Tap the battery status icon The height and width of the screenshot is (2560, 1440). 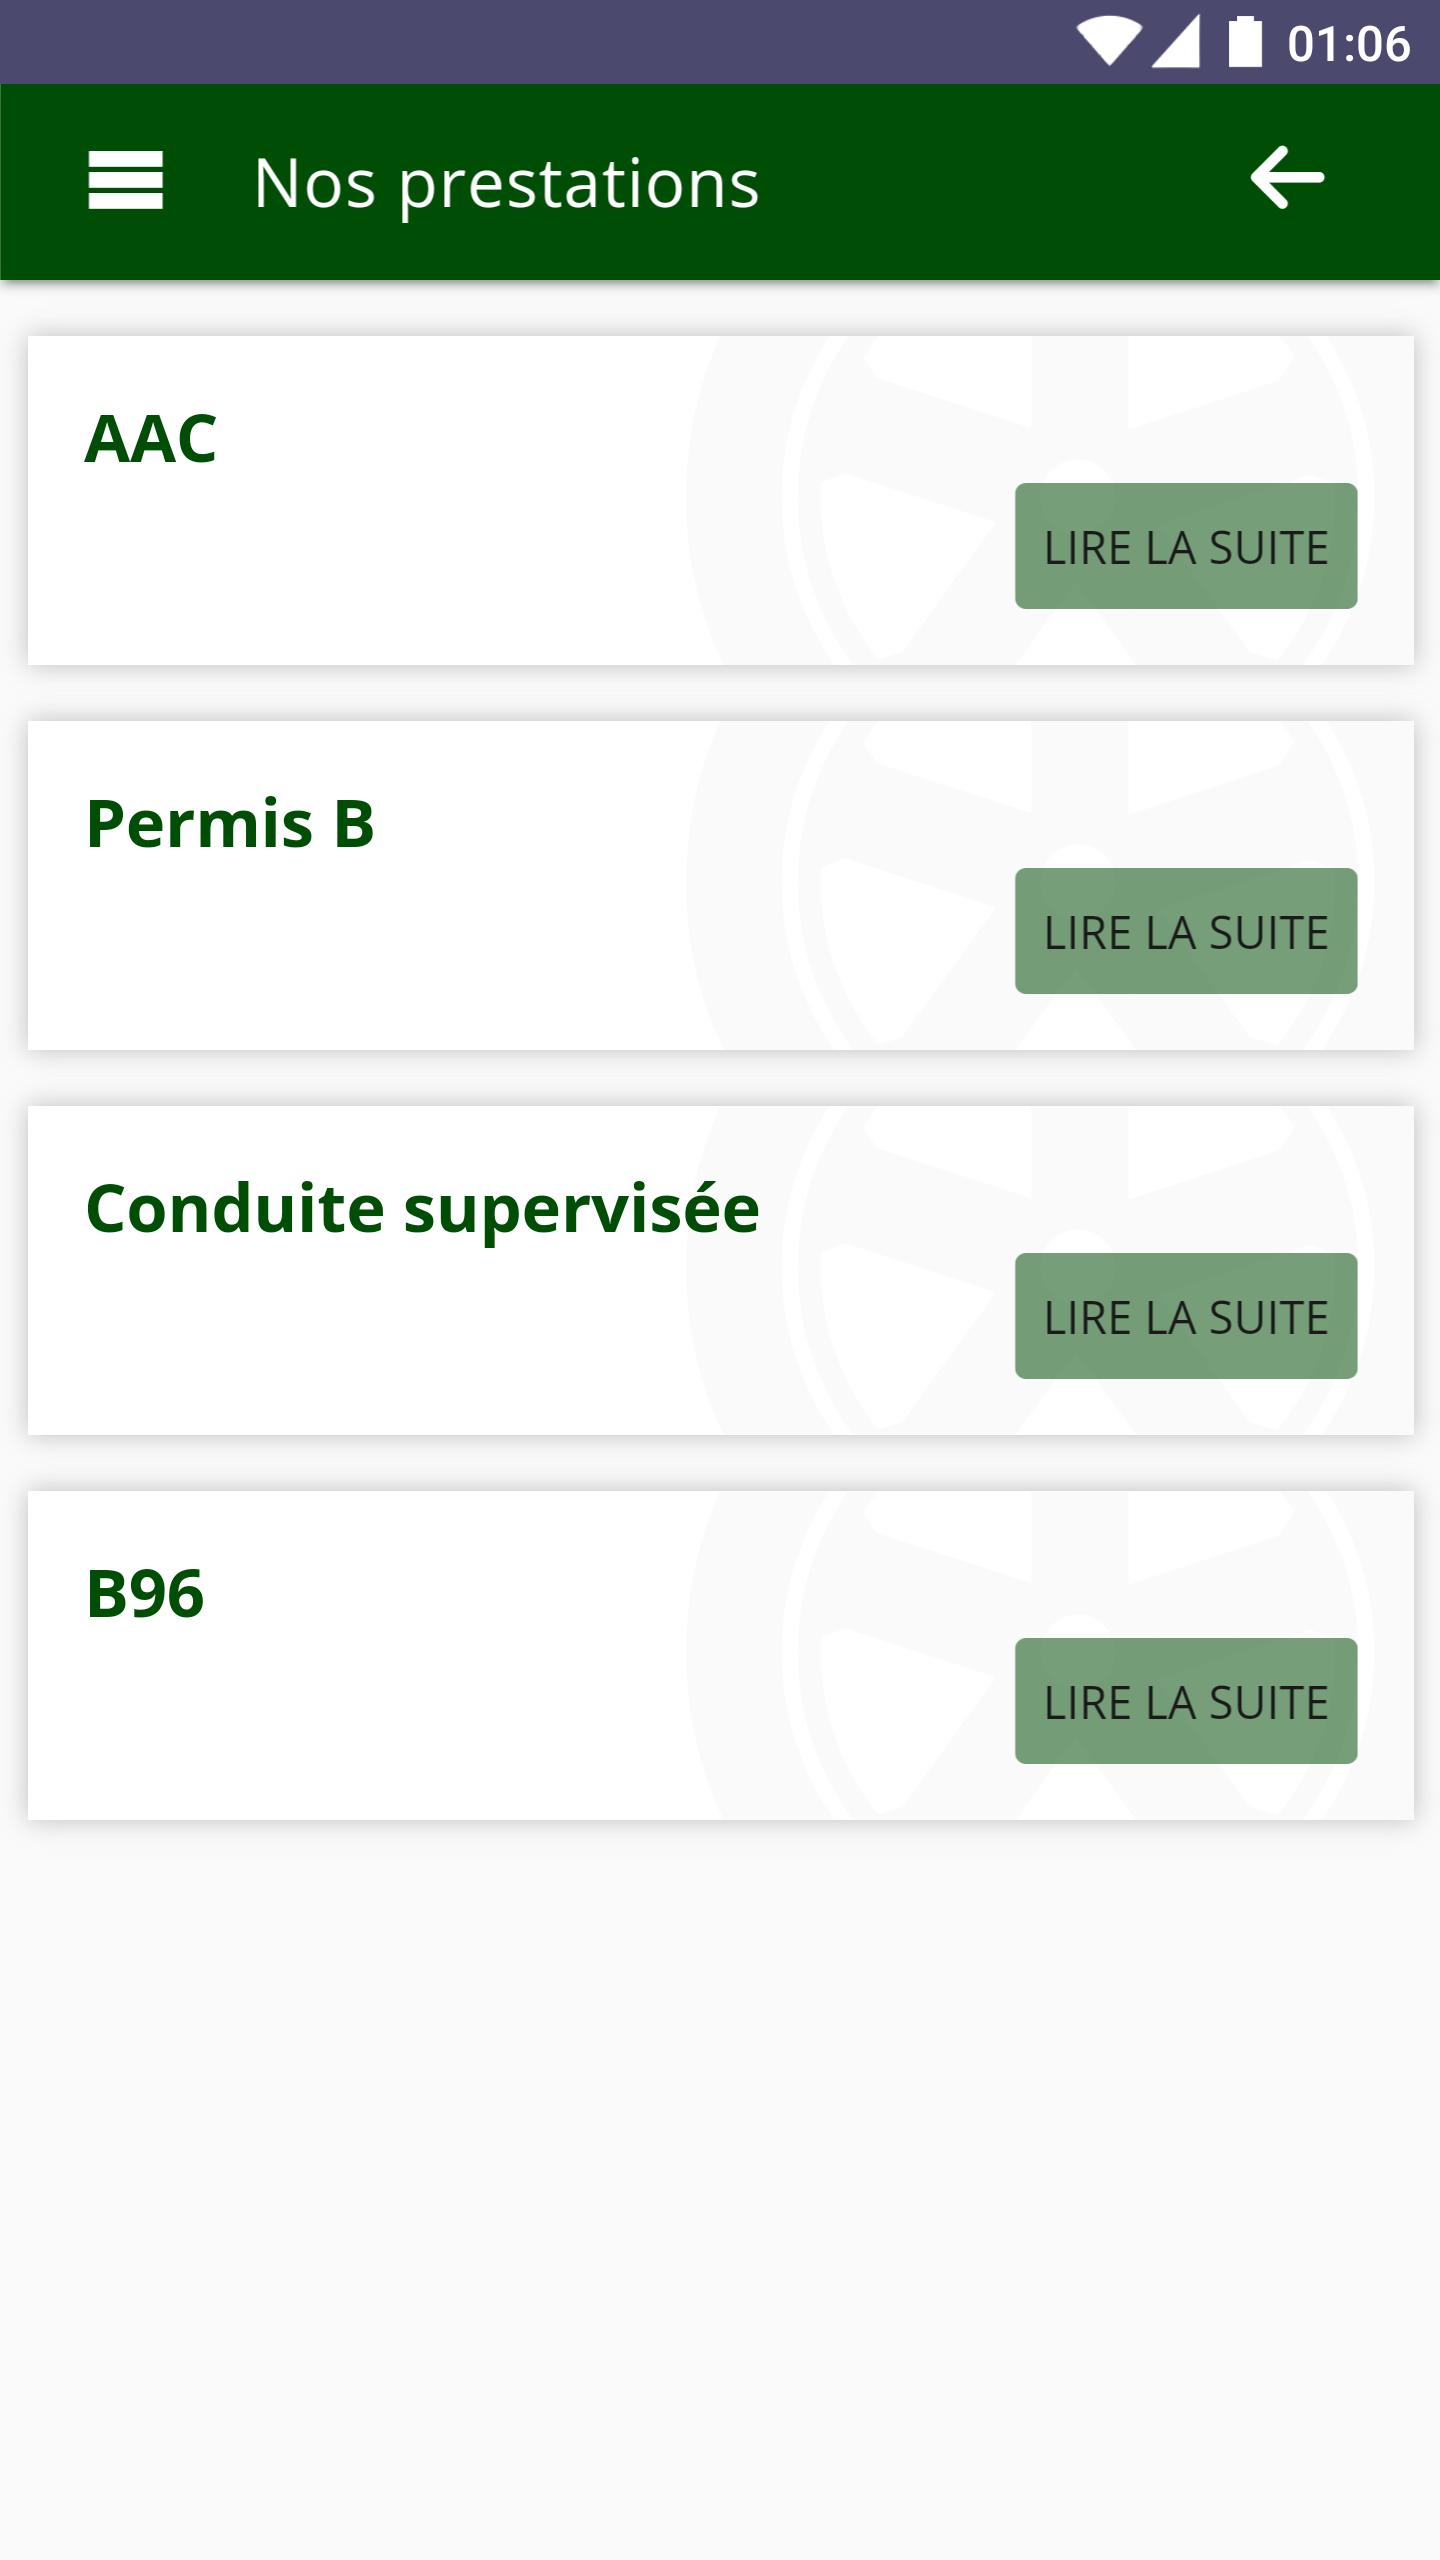point(1245,43)
